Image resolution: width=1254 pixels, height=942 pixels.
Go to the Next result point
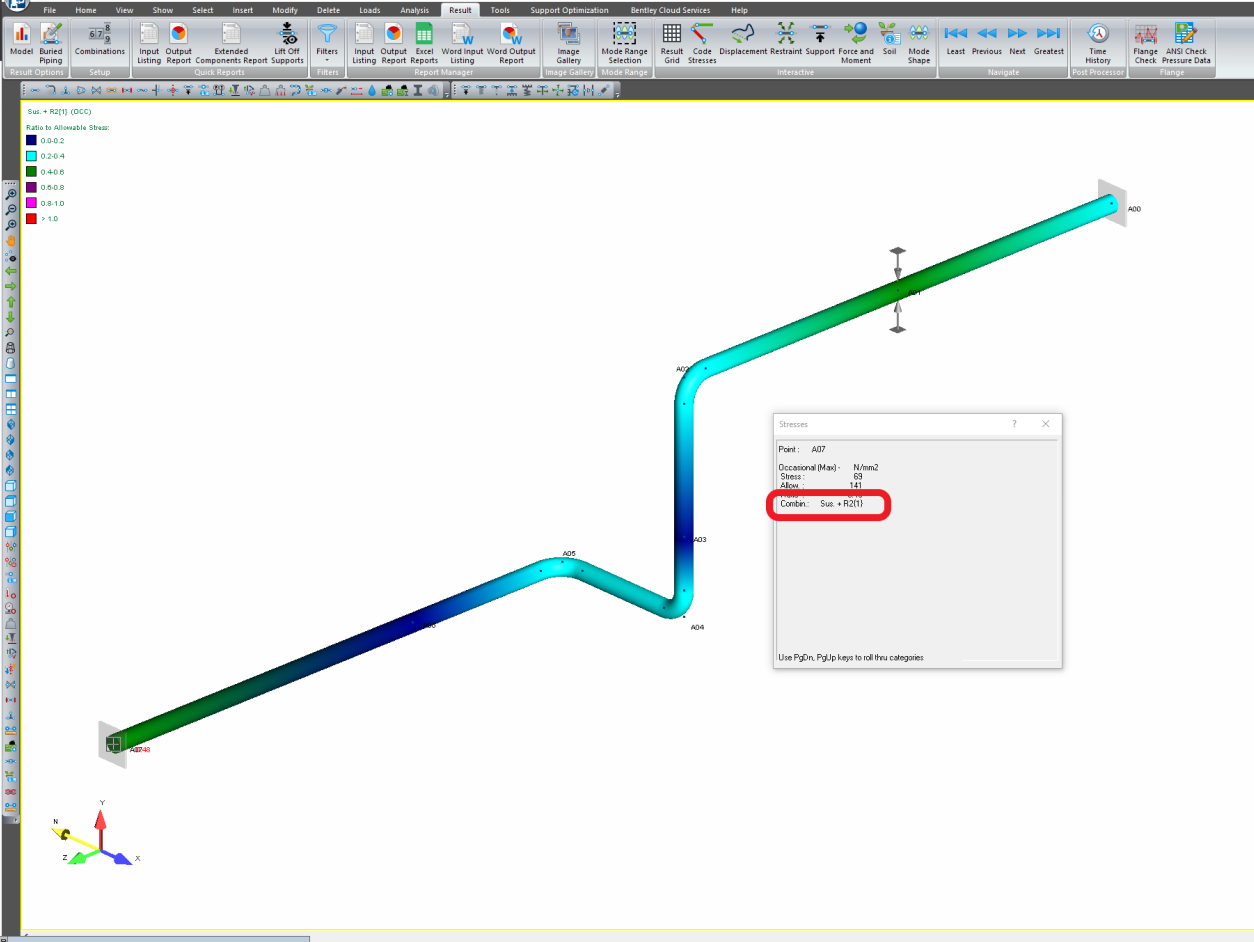tap(1017, 43)
